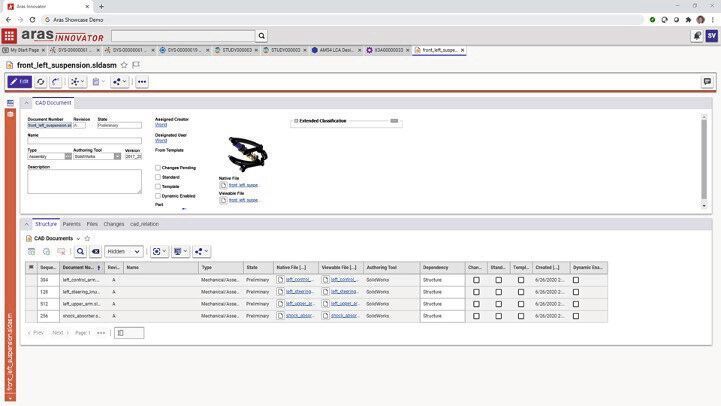Open the Hidden search mode dropdown

(124, 252)
